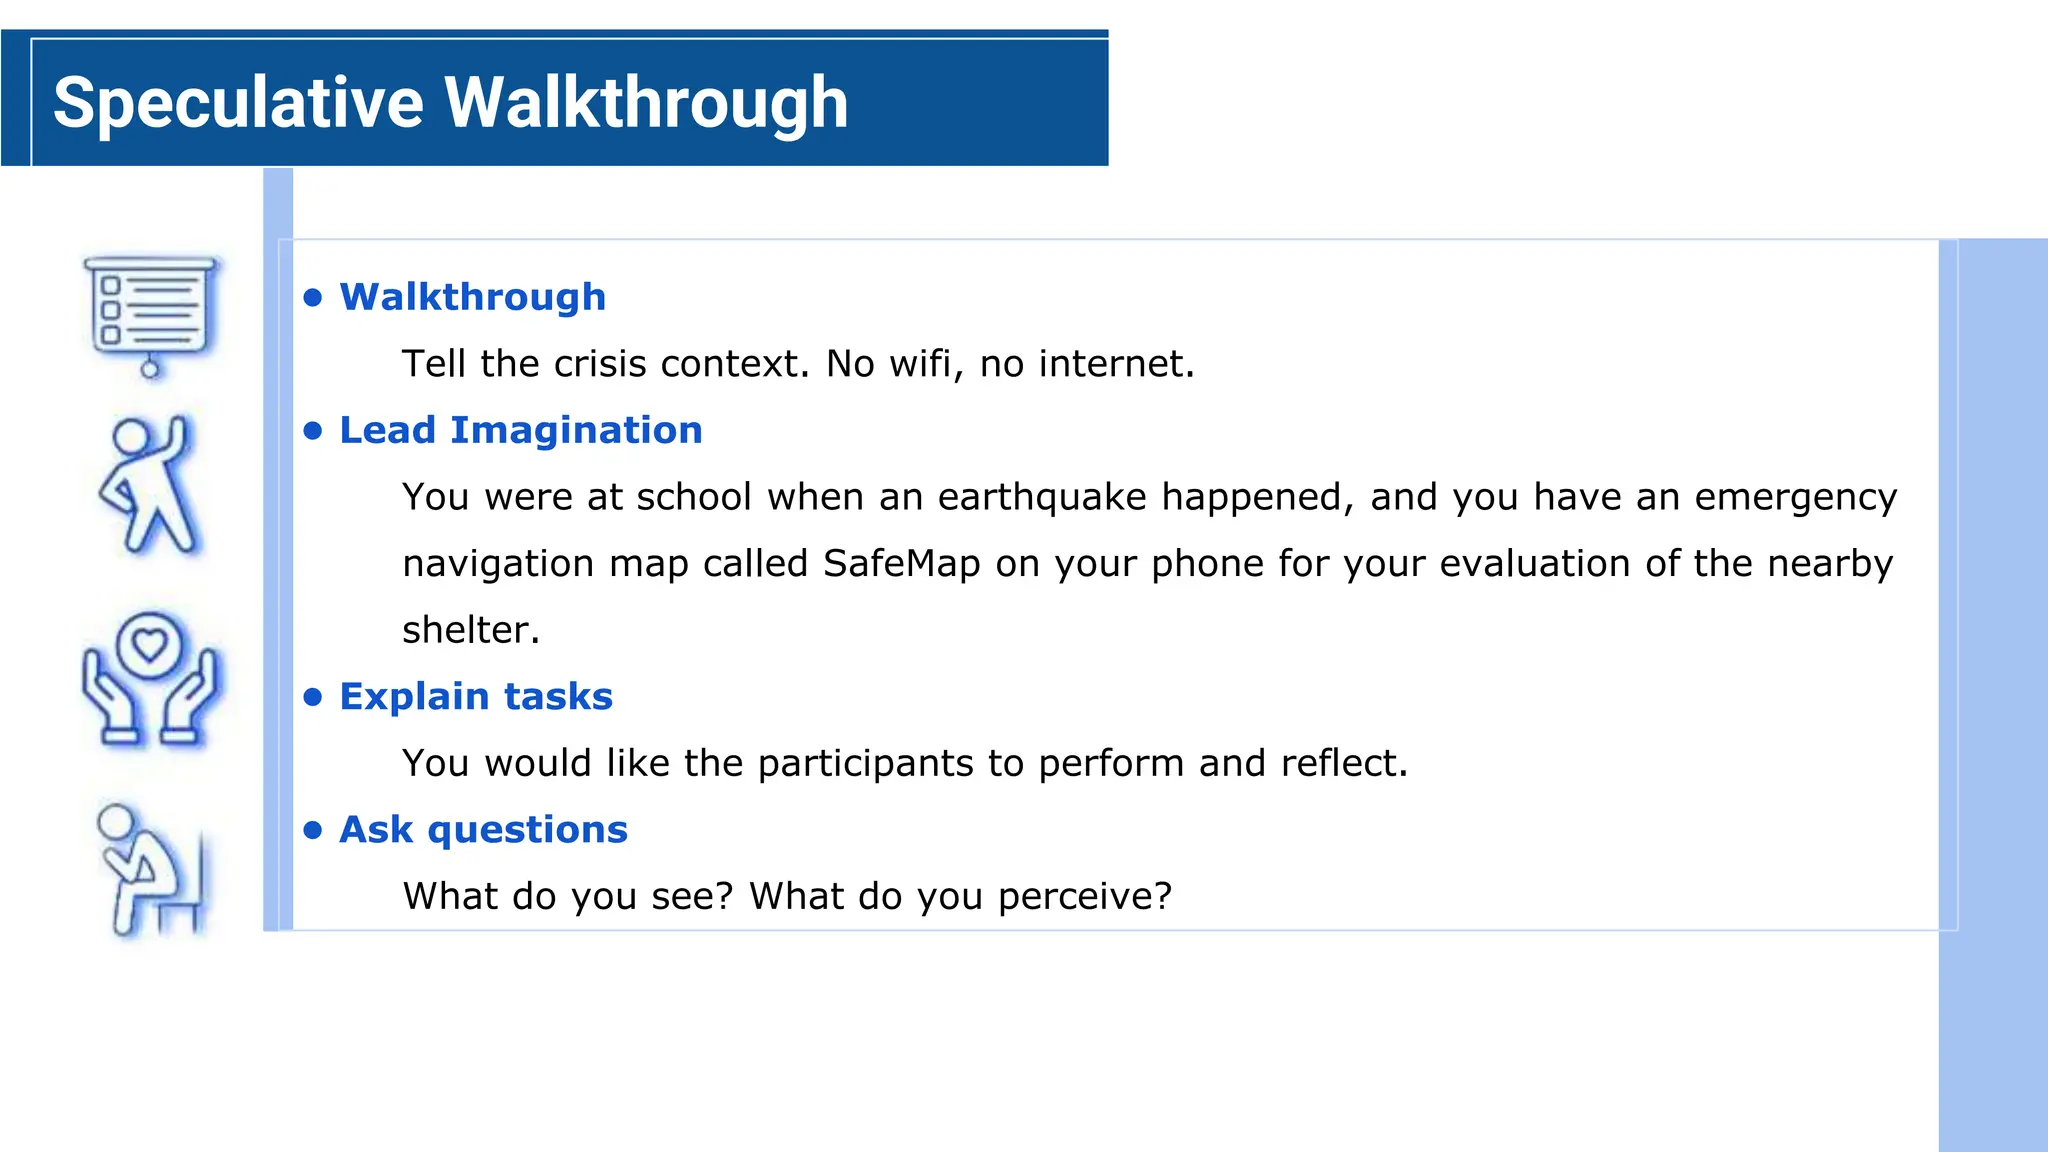Click the bullet dot before Lead Imagination
This screenshot has height=1152, width=2048.
(x=313, y=431)
